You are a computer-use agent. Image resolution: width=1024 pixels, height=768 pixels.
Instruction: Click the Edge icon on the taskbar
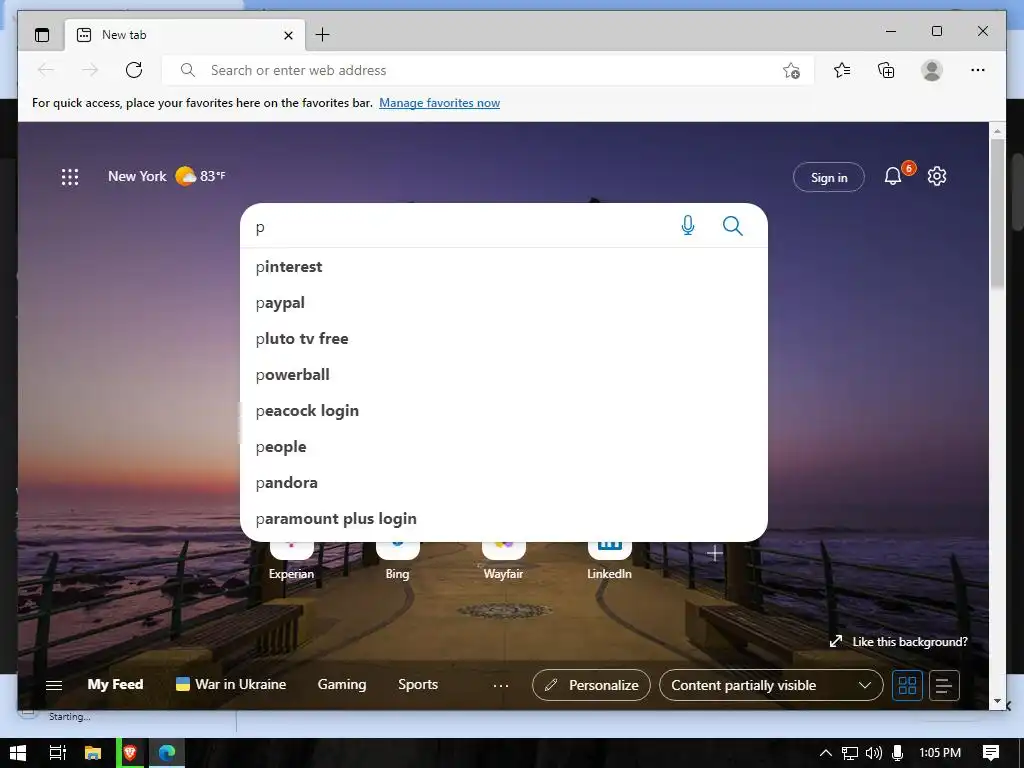[x=167, y=753]
